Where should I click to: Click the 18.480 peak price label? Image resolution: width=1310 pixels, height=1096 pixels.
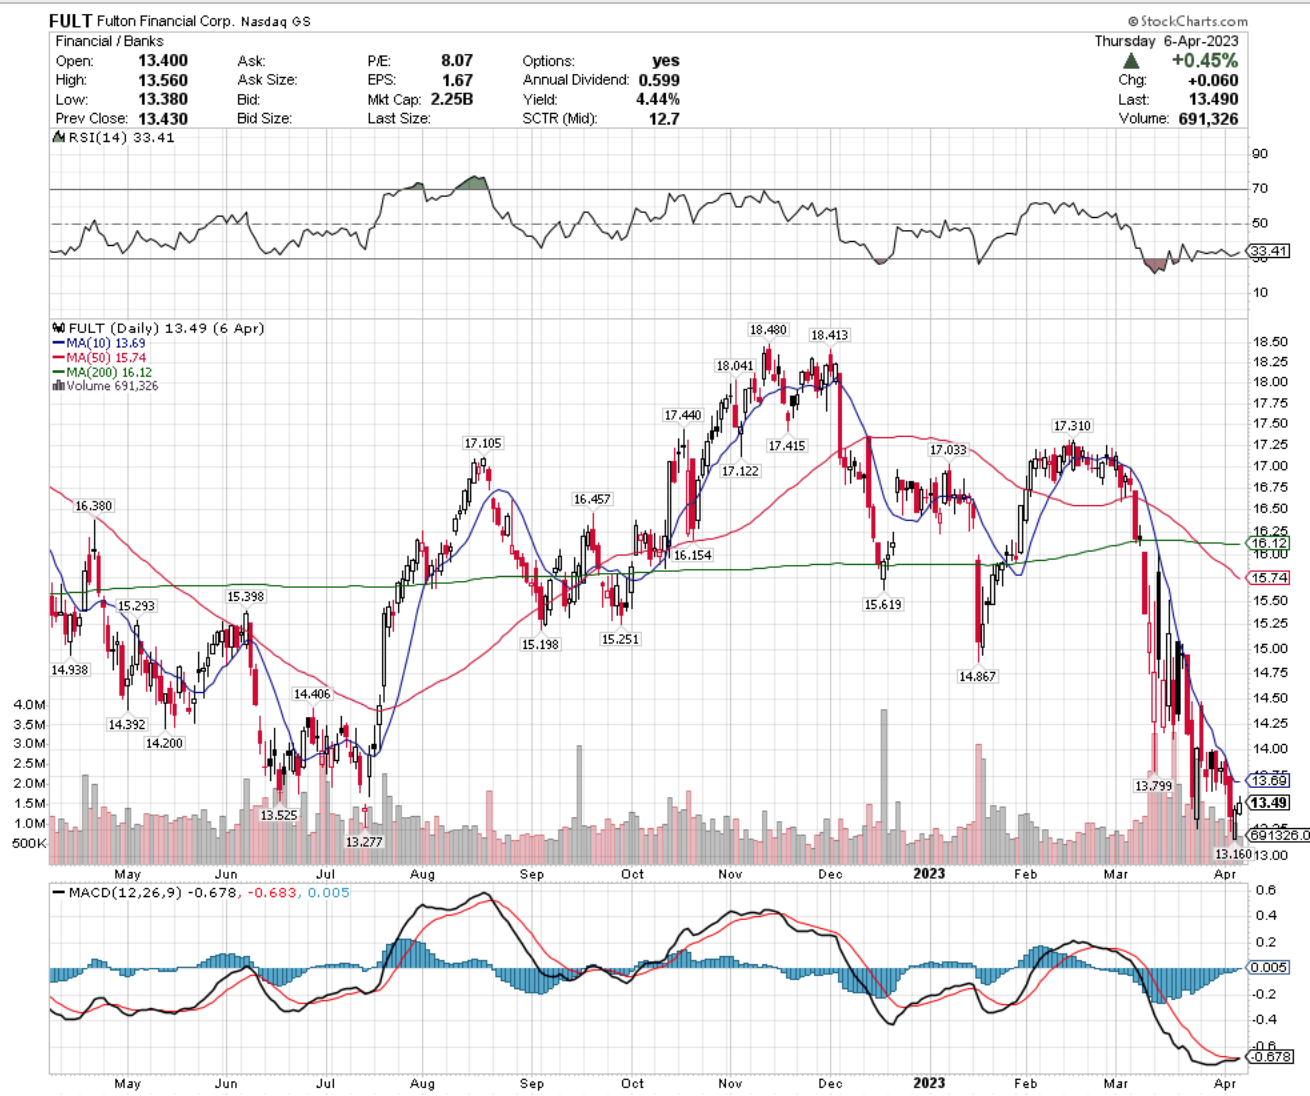pyautogui.click(x=768, y=330)
